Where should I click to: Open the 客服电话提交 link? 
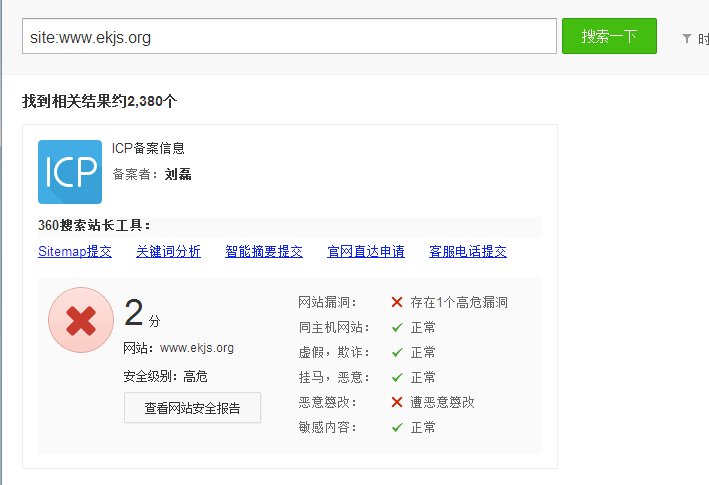pyautogui.click(x=468, y=251)
